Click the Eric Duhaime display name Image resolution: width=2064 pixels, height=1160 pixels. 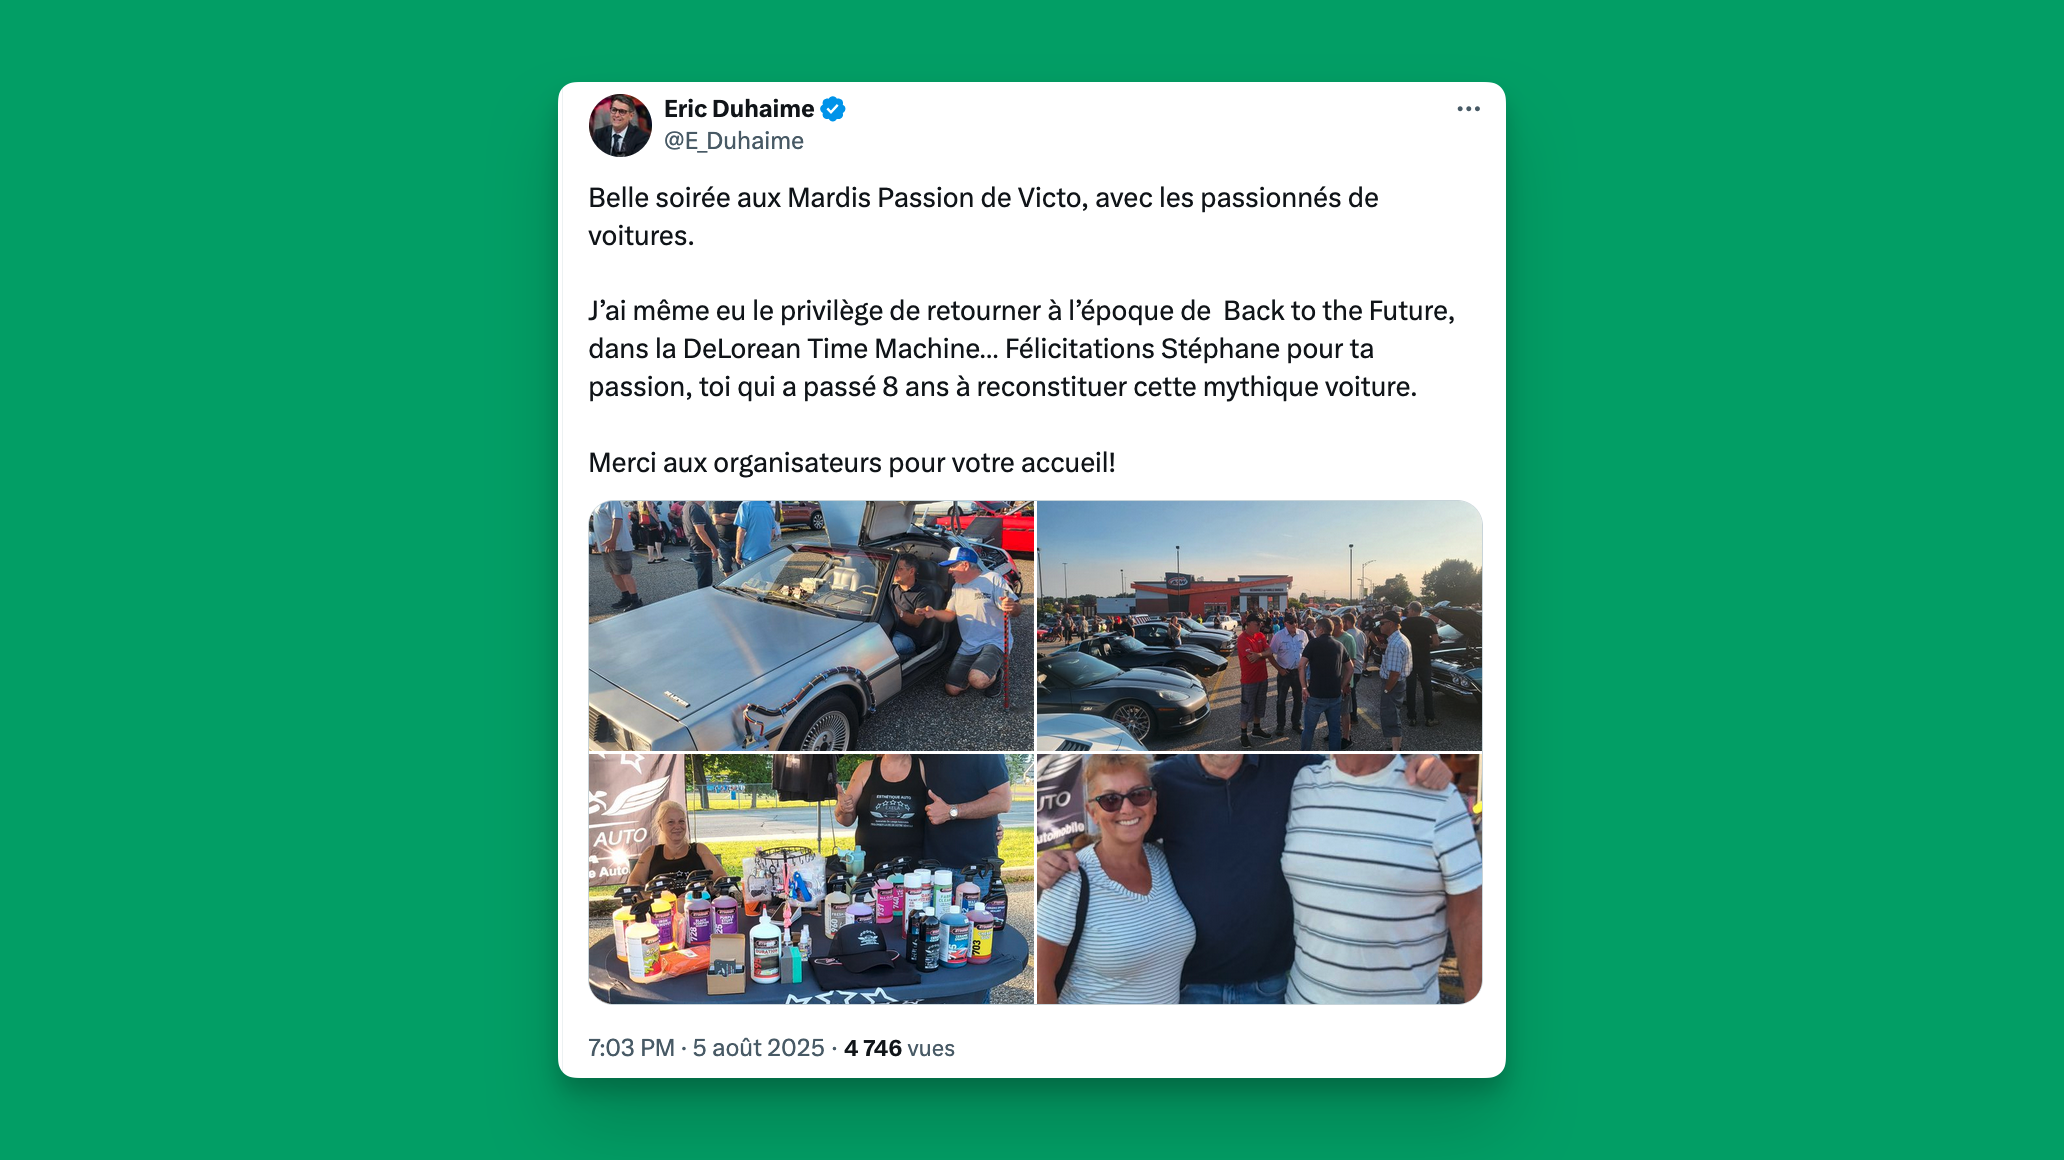tap(739, 109)
